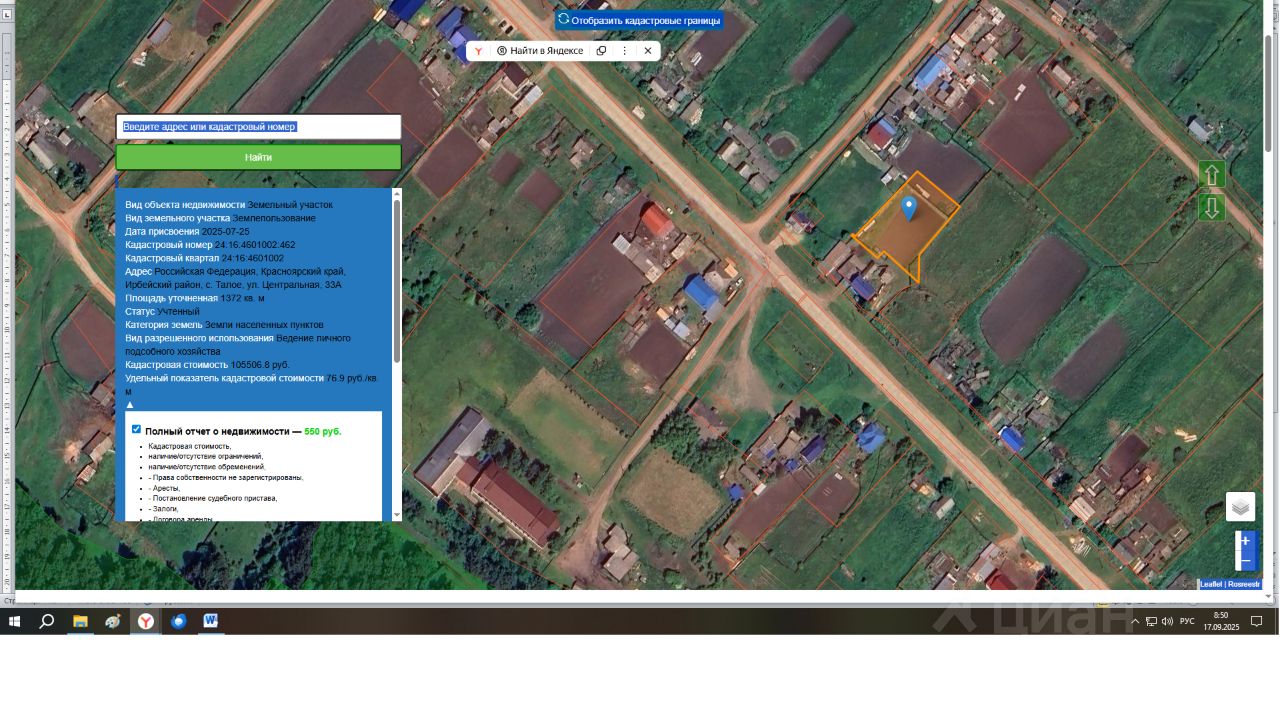Click the address or cadastral number input field
The height and width of the screenshot is (720, 1280).
pyautogui.click(x=258, y=127)
